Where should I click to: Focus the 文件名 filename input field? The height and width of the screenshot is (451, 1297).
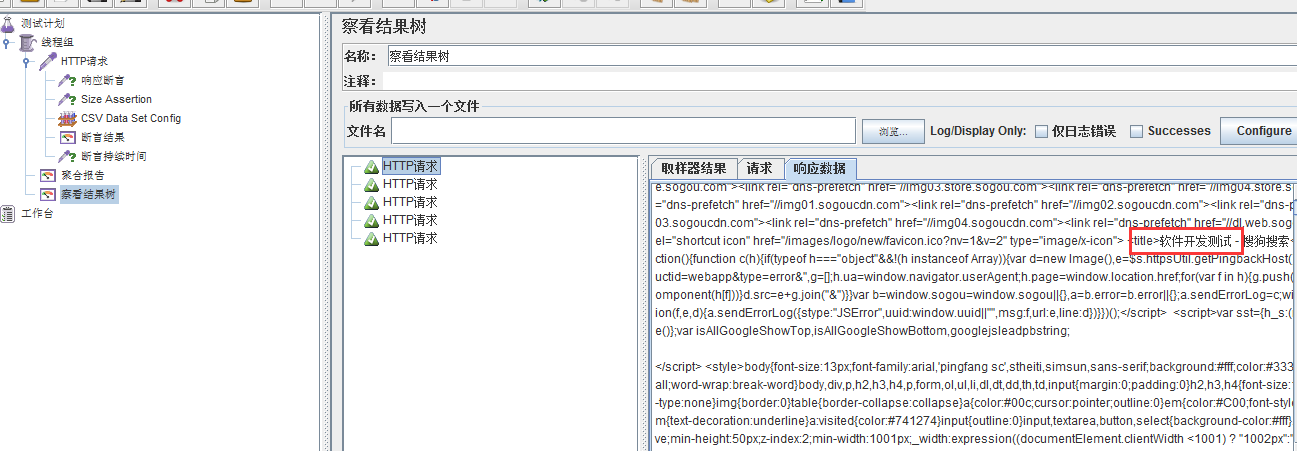(x=622, y=131)
